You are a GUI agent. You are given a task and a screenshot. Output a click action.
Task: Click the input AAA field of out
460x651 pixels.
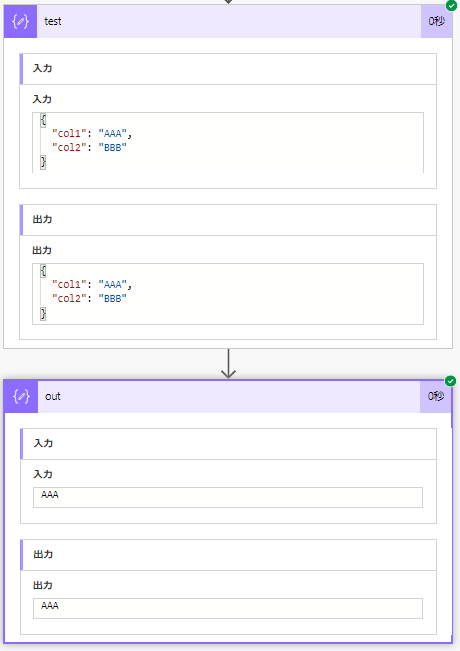[228, 497]
